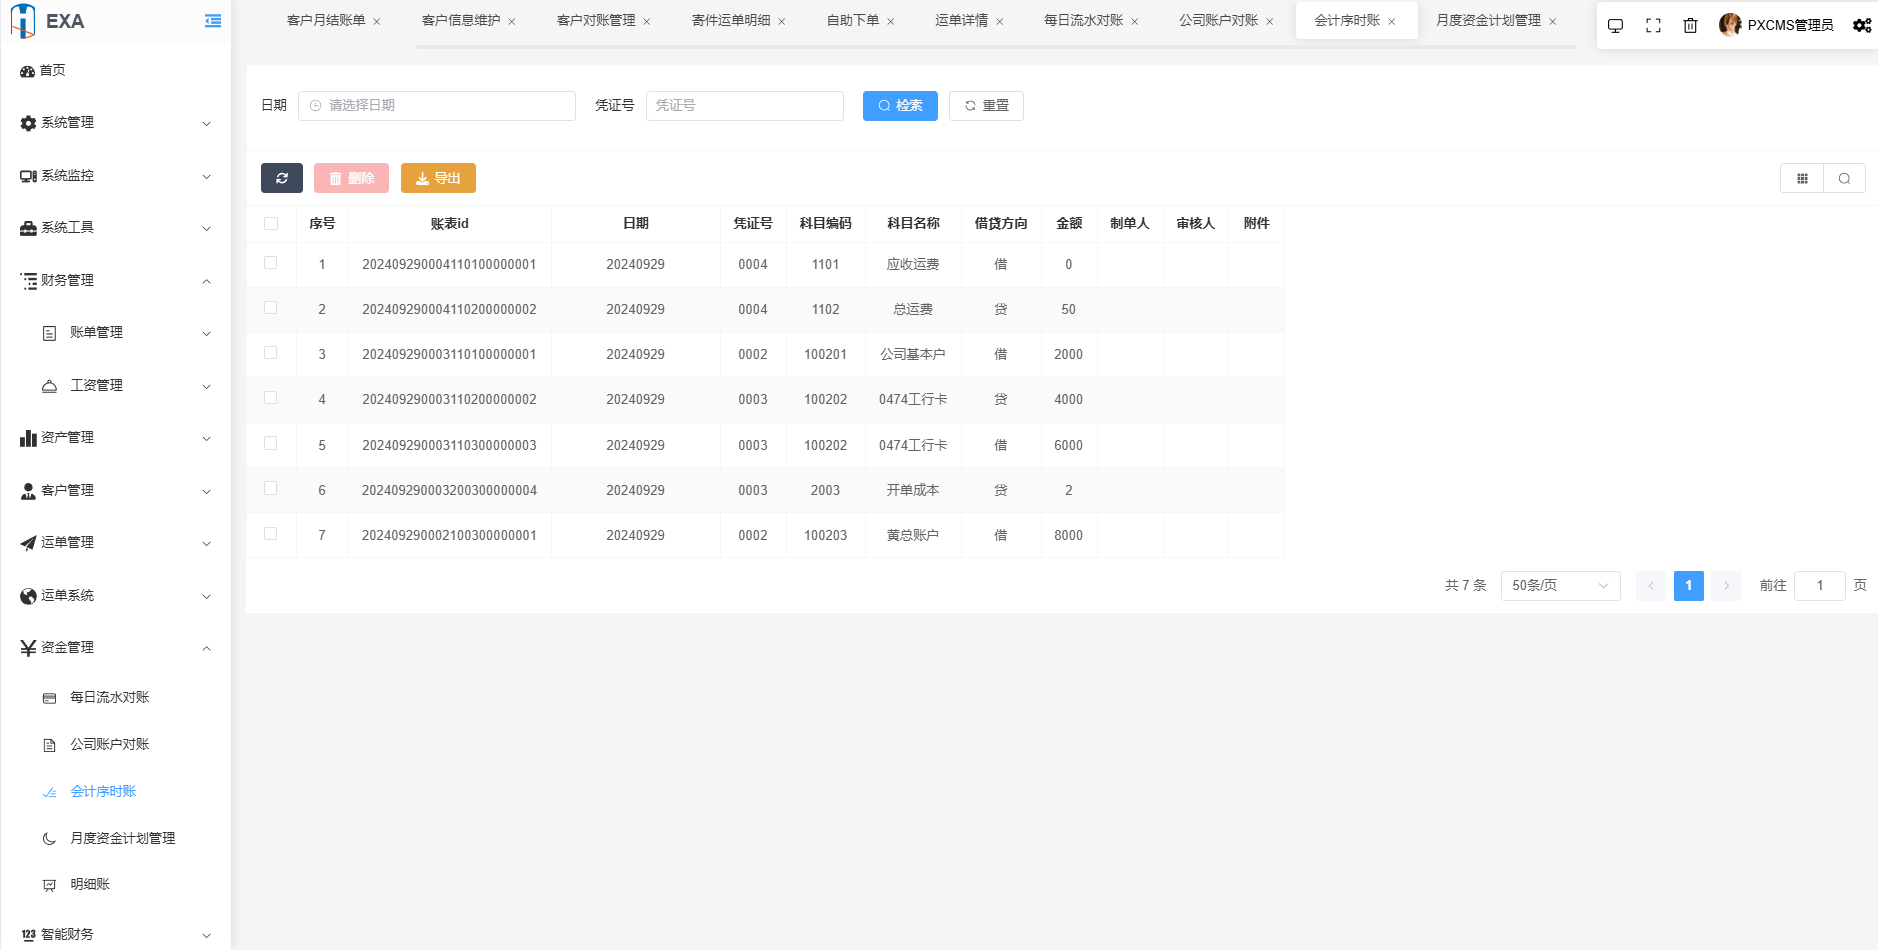Viewport: 1878px width, 950px height.
Task: Toggle the search bar magnifier icon
Action: (1844, 178)
